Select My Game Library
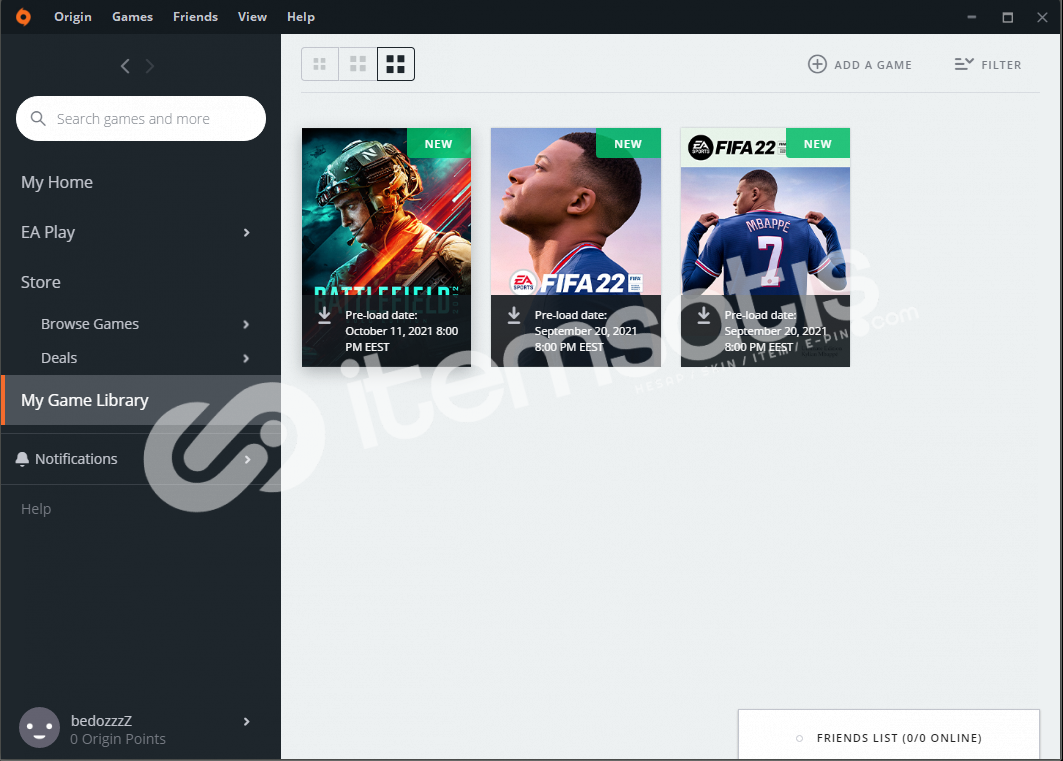This screenshot has width=1063, height=761. [x=141, y=400]
